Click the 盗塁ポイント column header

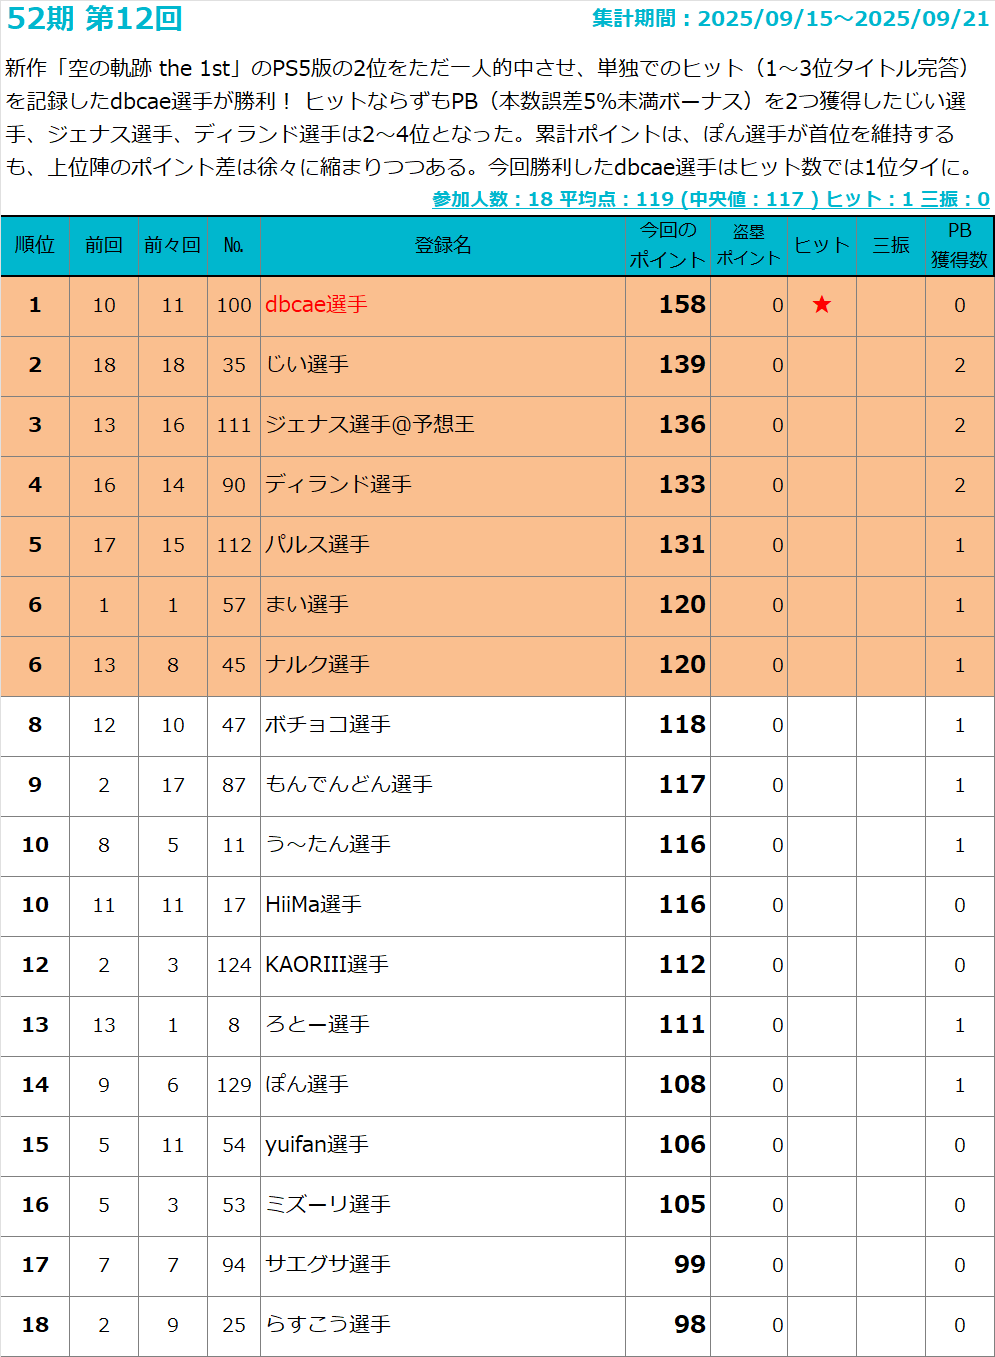748,245
